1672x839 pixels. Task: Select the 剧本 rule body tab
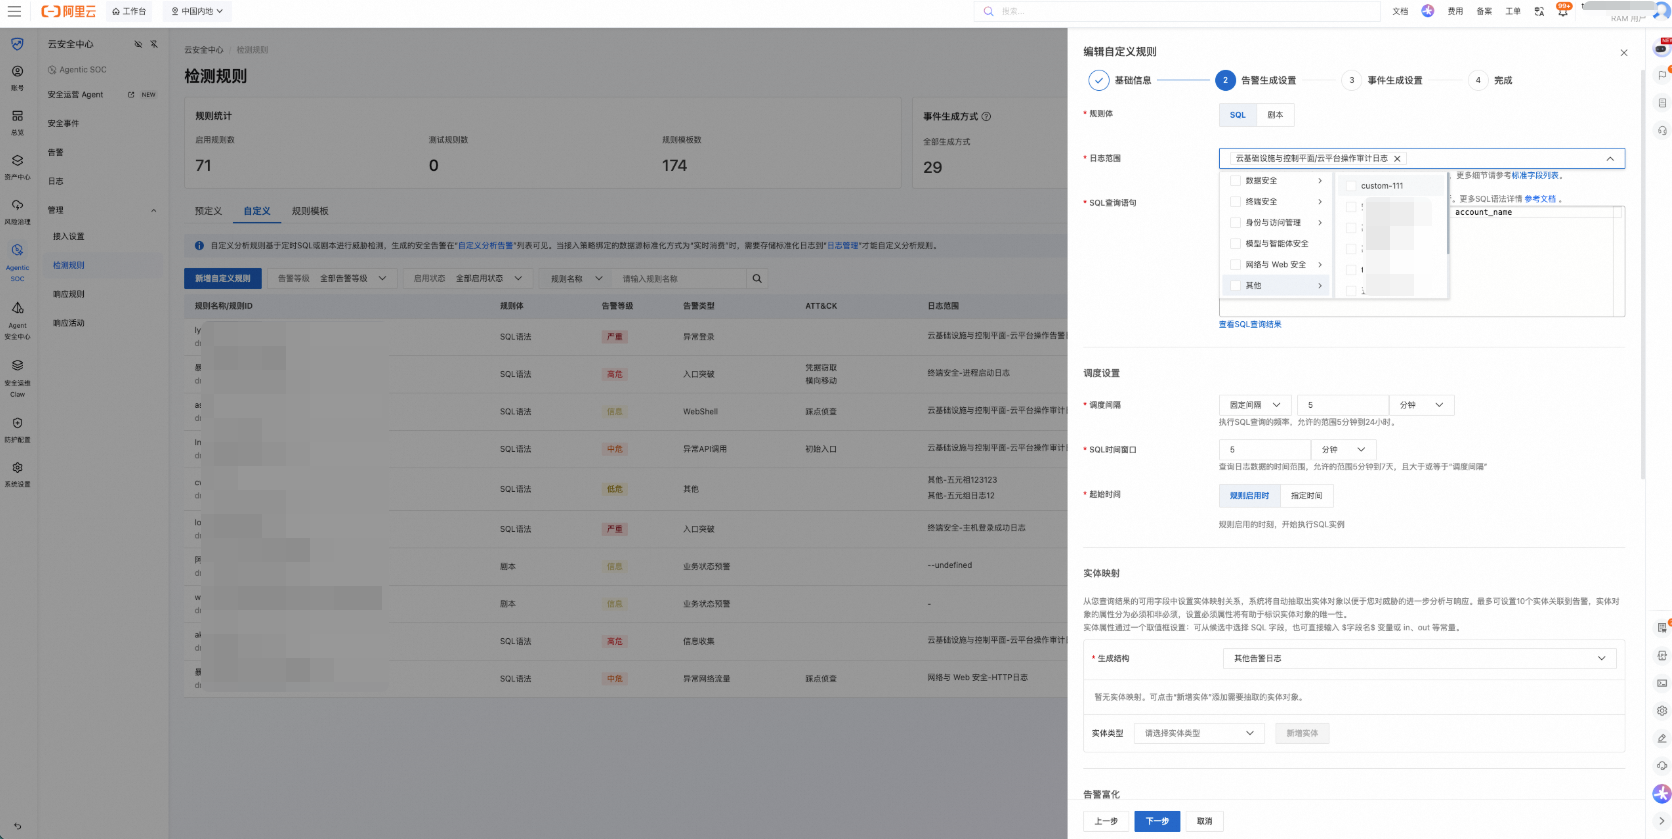tap(1275, 115)
